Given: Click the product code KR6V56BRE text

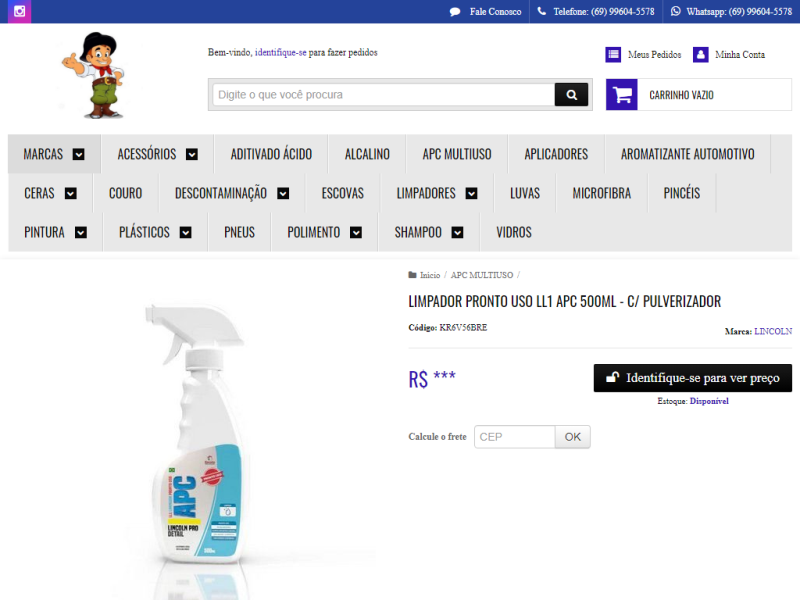Looking at the screenshot, I should pyautogui.click(x=463, y=328).
